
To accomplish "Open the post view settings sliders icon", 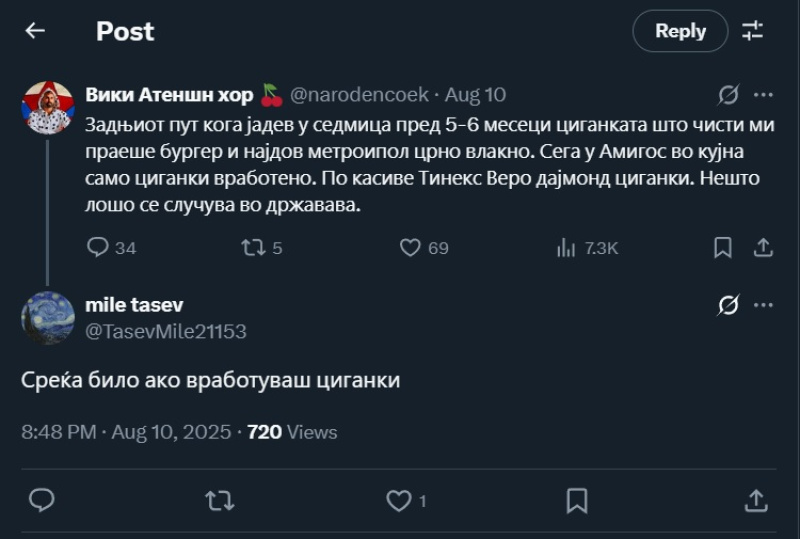I will [x=752, y=31].
